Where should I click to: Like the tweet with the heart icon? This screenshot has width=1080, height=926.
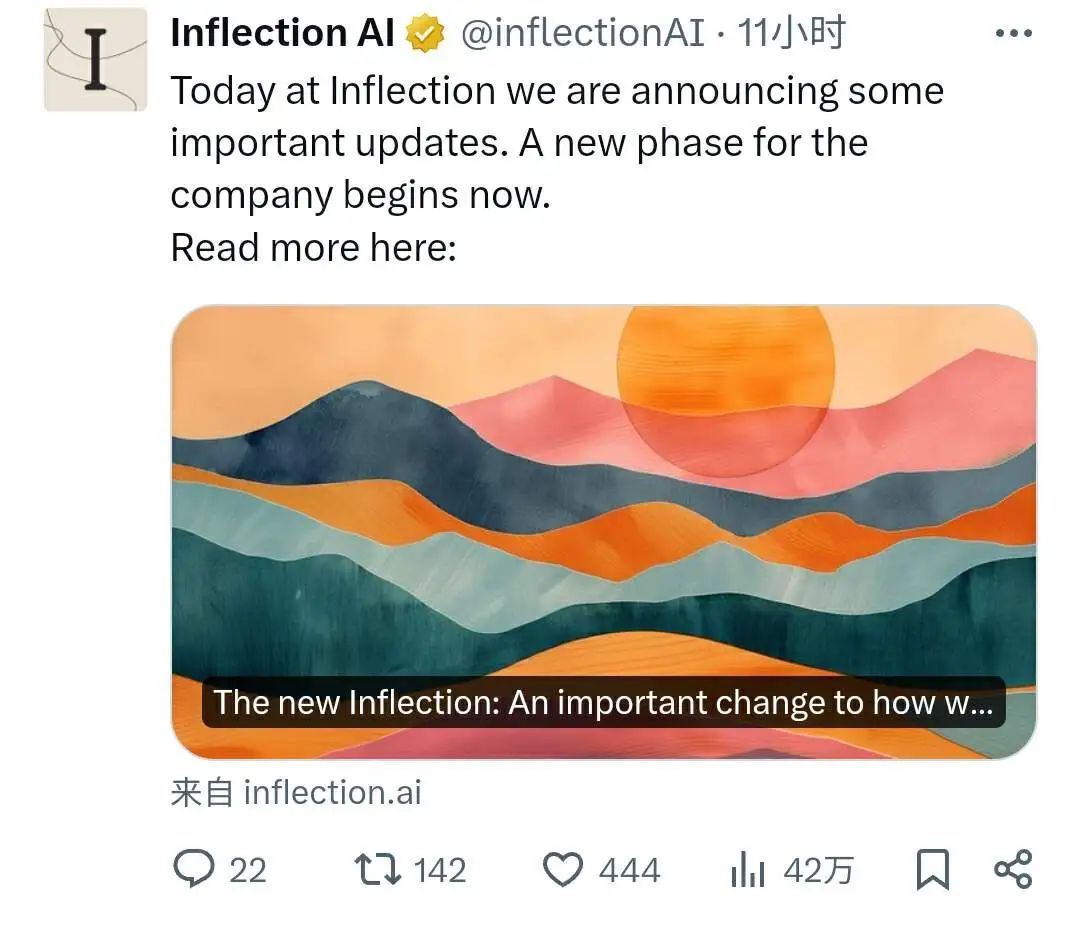tap(562, 869)
